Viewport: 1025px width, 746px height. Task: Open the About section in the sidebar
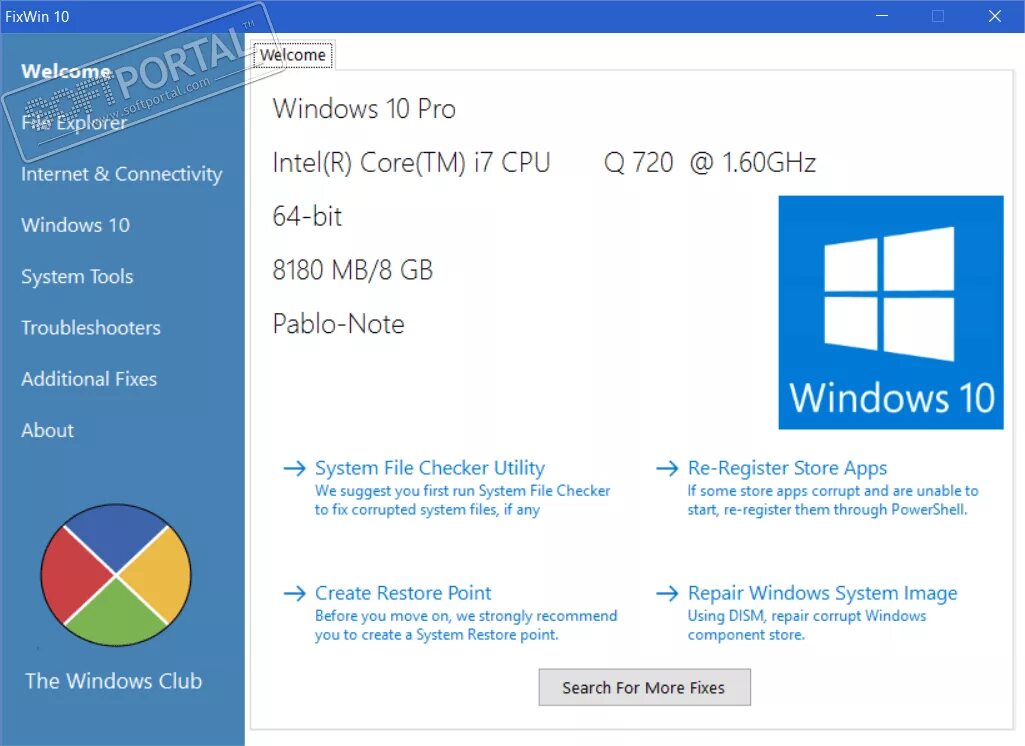(x=47, y=430)
